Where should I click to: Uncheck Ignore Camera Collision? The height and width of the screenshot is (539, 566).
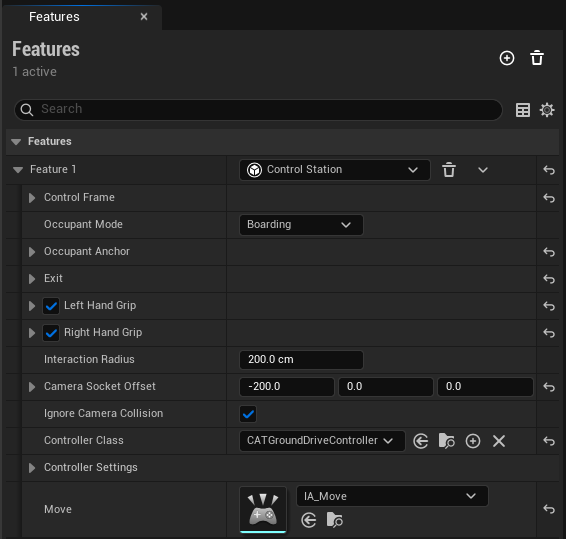point(248,414)
